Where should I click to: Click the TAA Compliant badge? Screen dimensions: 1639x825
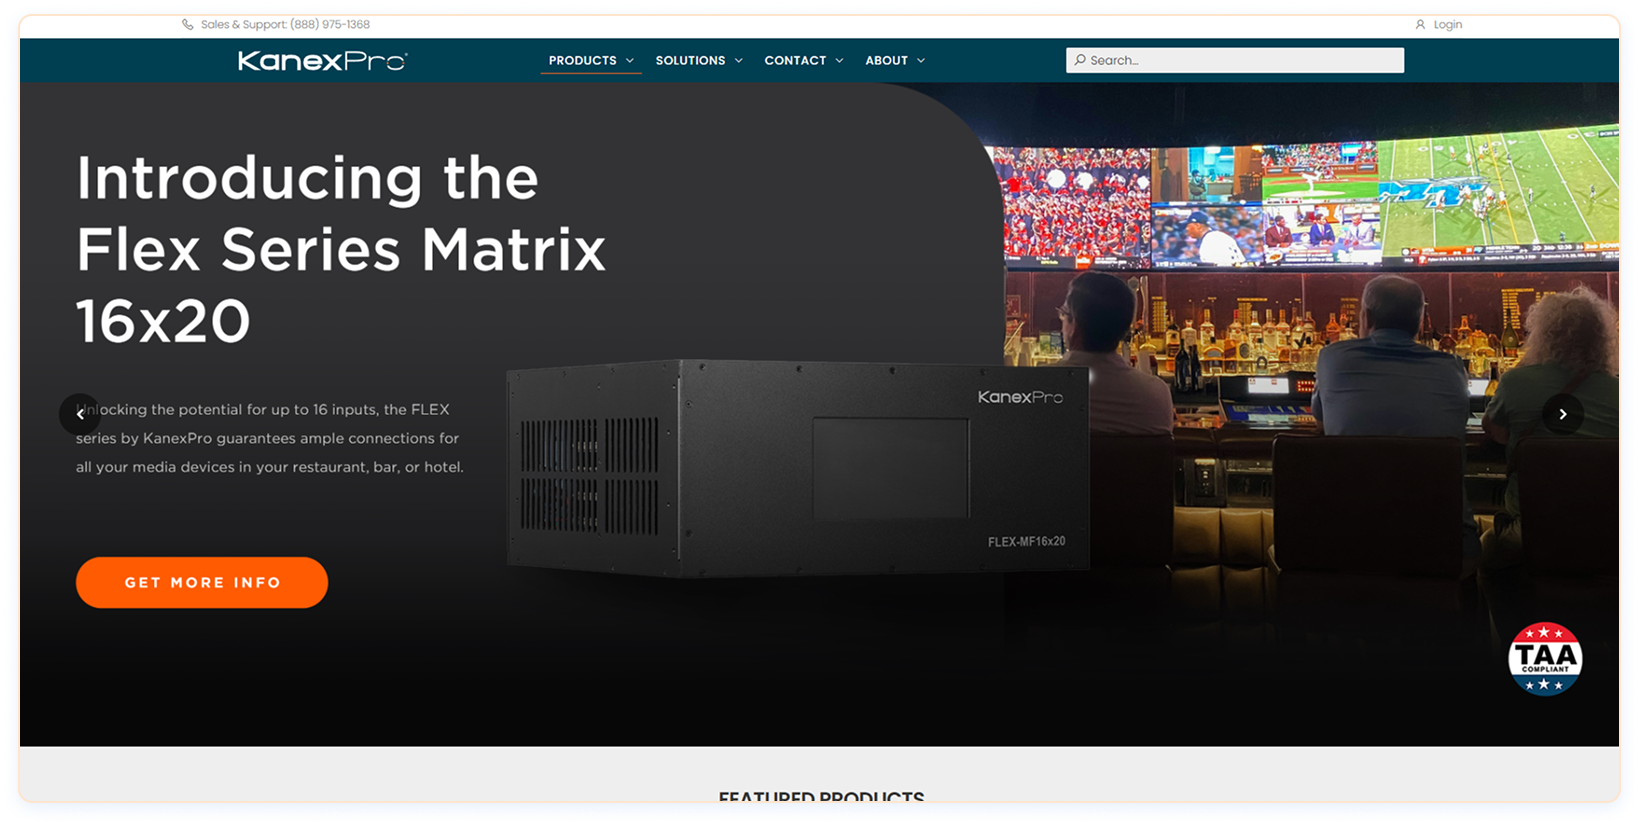(x=1545, y=658)
